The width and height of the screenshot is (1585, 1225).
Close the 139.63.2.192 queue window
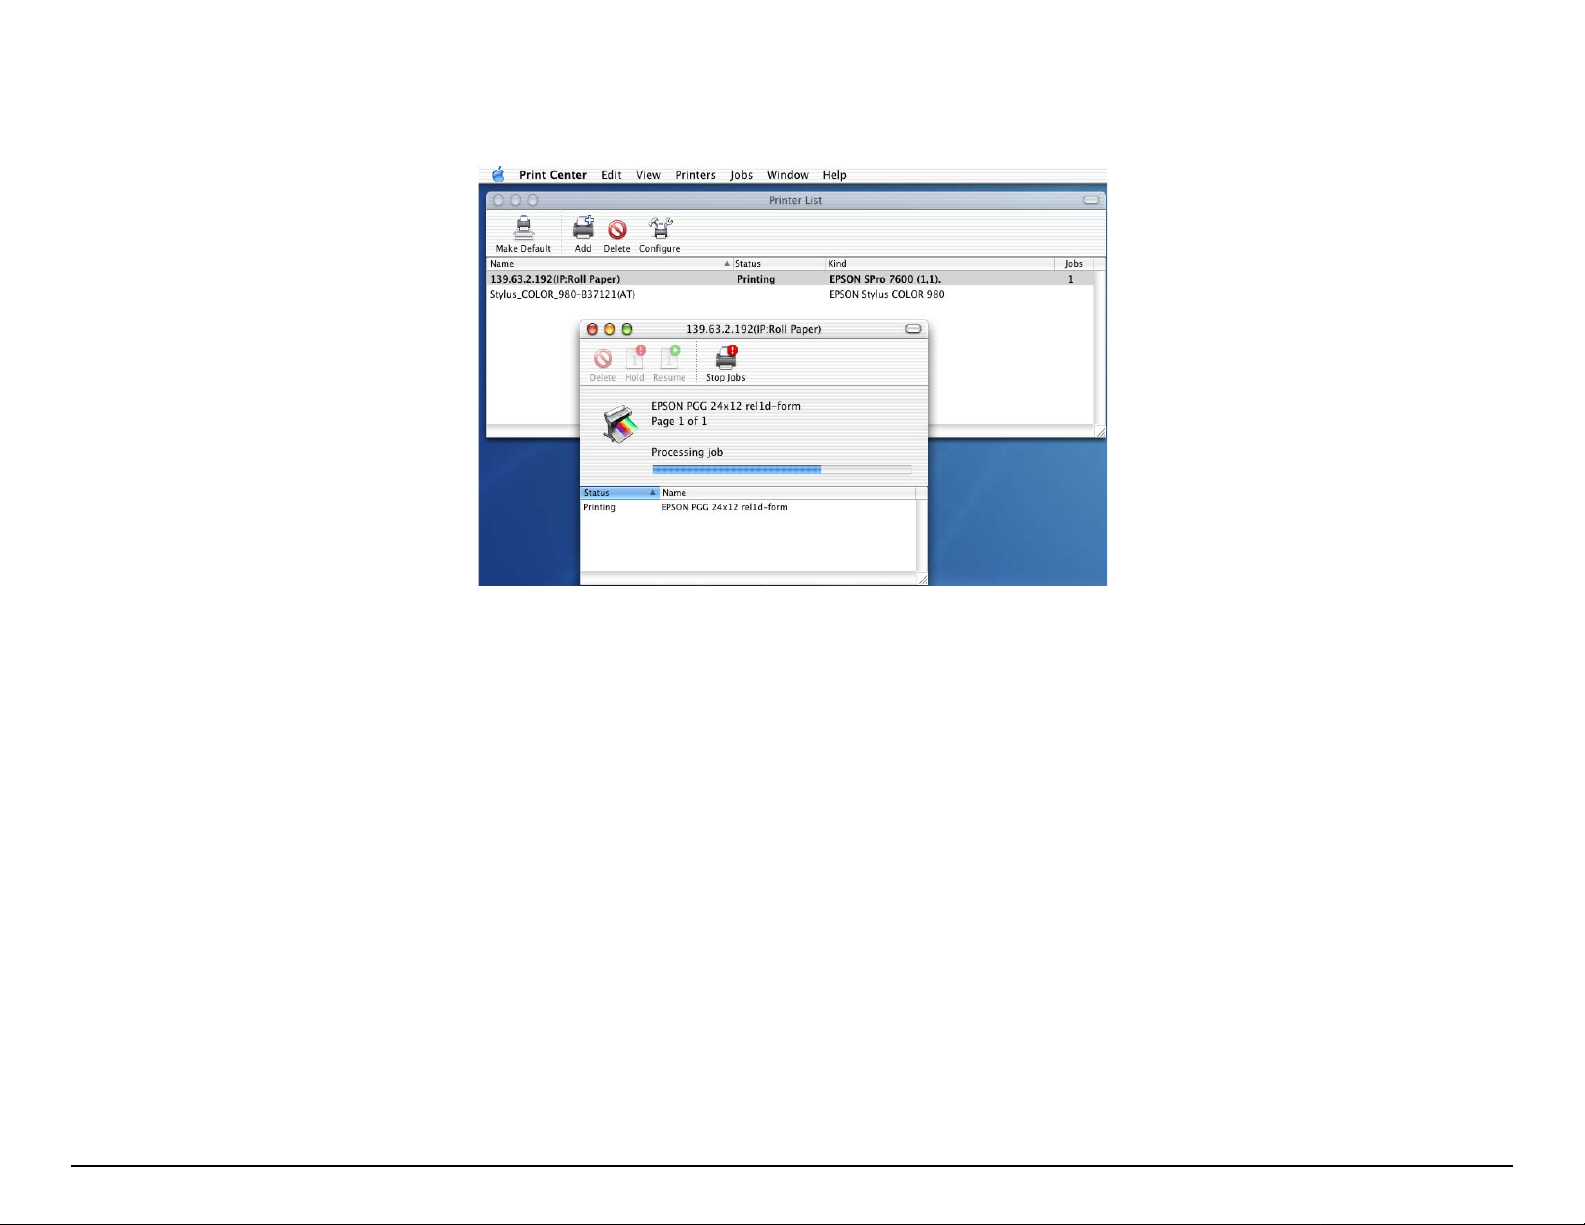(x=592, y=329)
